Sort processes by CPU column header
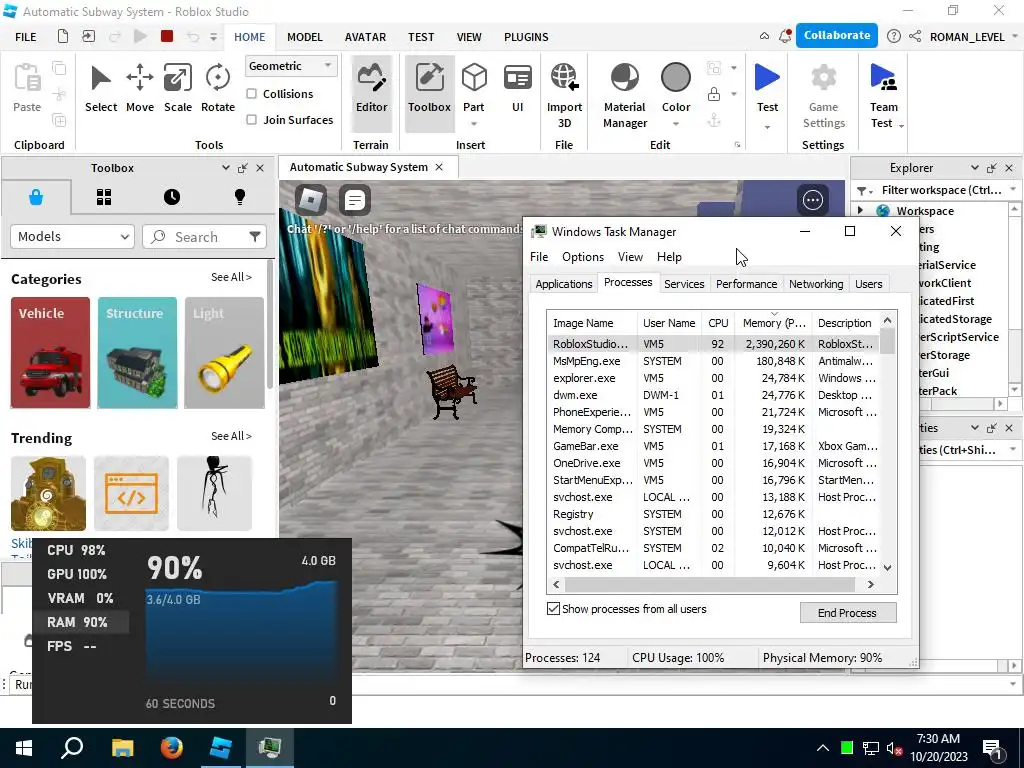Image resolution: width=1024 pixels, height=768 pixels. click(718, 323)
